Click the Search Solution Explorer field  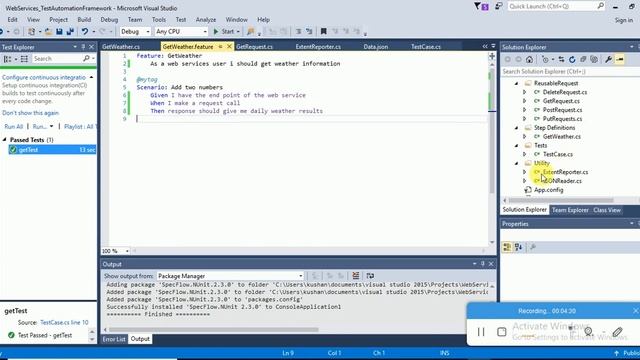click(570, 71)
